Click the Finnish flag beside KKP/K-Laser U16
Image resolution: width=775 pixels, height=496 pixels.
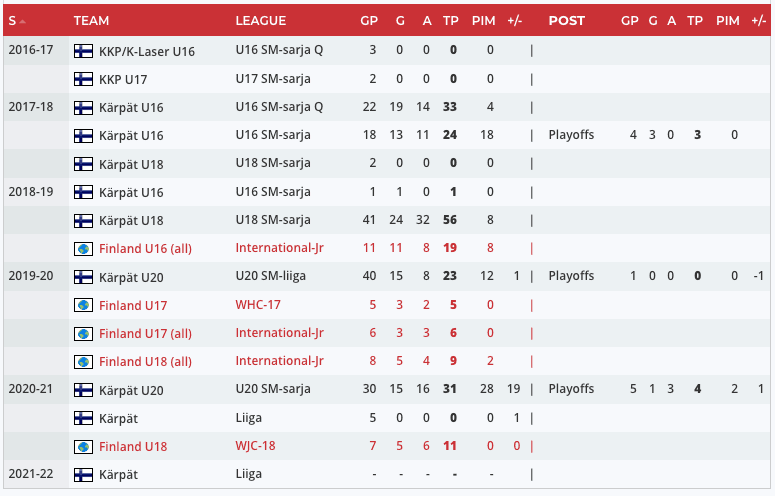click(x=83, y=51)
